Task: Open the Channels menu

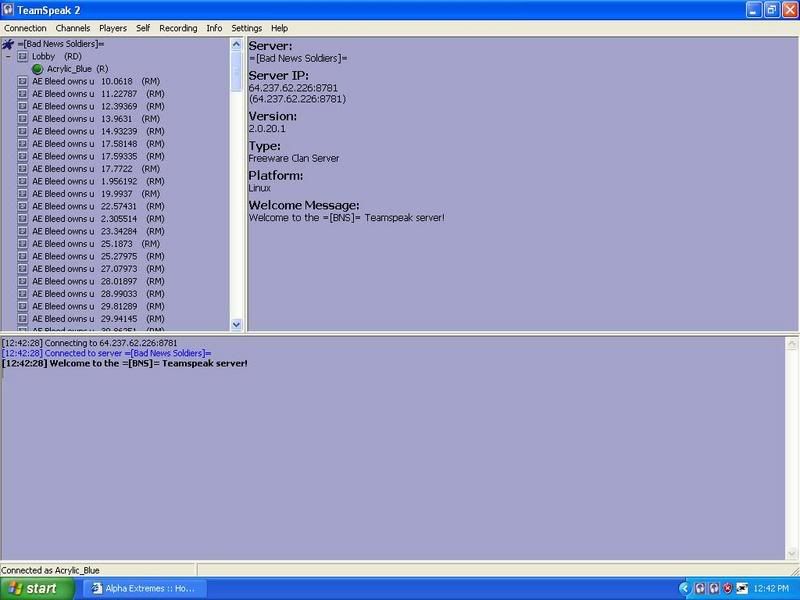Action: coord(72,28)
